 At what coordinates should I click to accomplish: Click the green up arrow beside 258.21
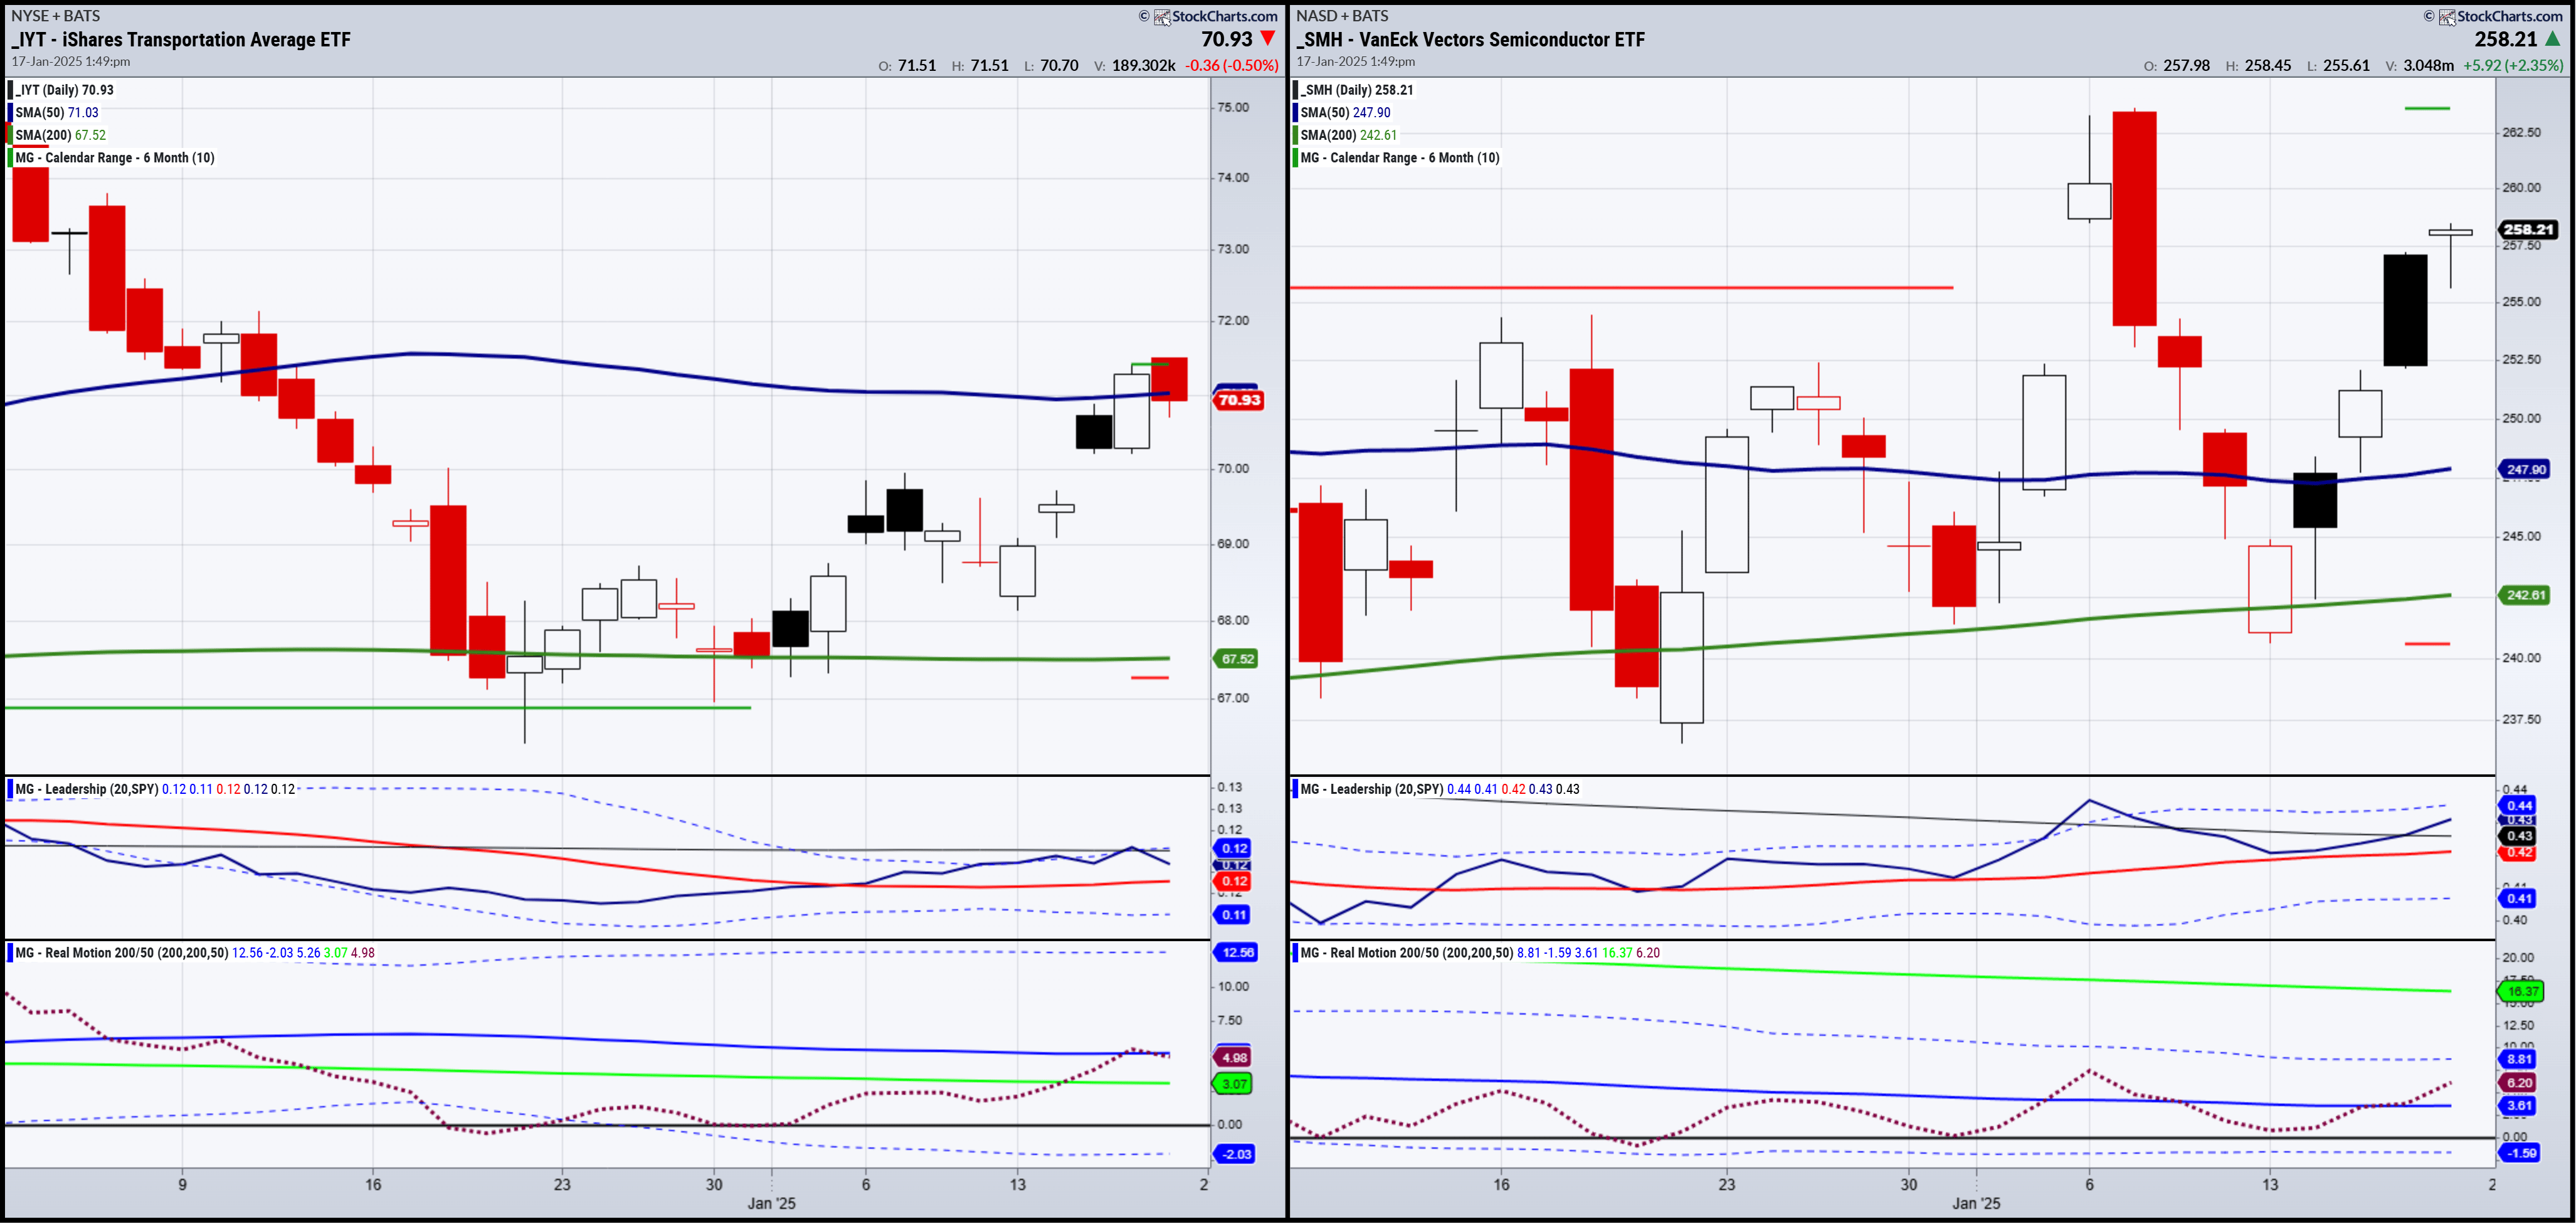point(2553,38)
